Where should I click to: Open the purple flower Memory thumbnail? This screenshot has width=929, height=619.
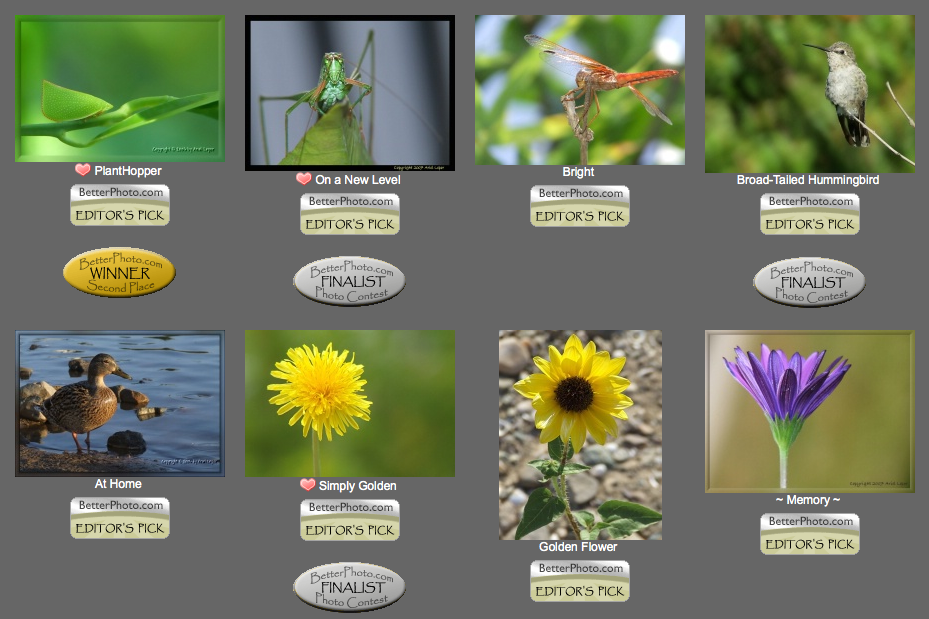[809, 411]
